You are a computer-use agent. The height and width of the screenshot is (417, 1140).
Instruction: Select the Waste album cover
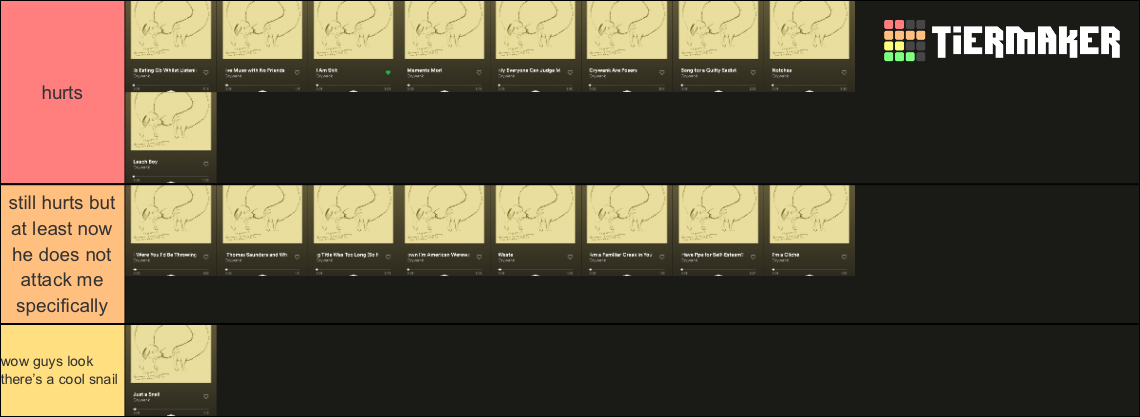tap(537, 215)
